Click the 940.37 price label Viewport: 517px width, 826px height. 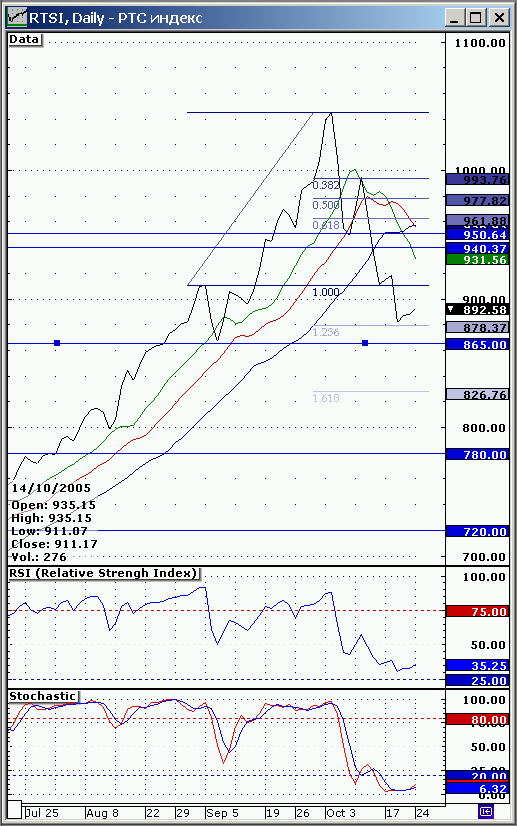coord(477,248)
